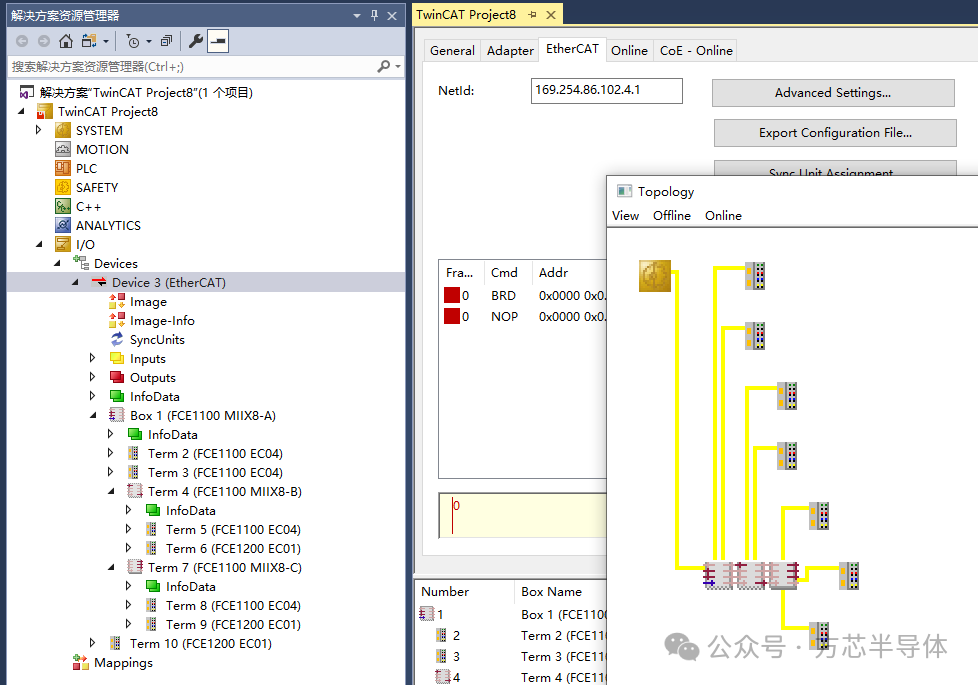The image size is (978, 685).
Task: Open the pending changes filter clock icon
Action: [133, 41]
